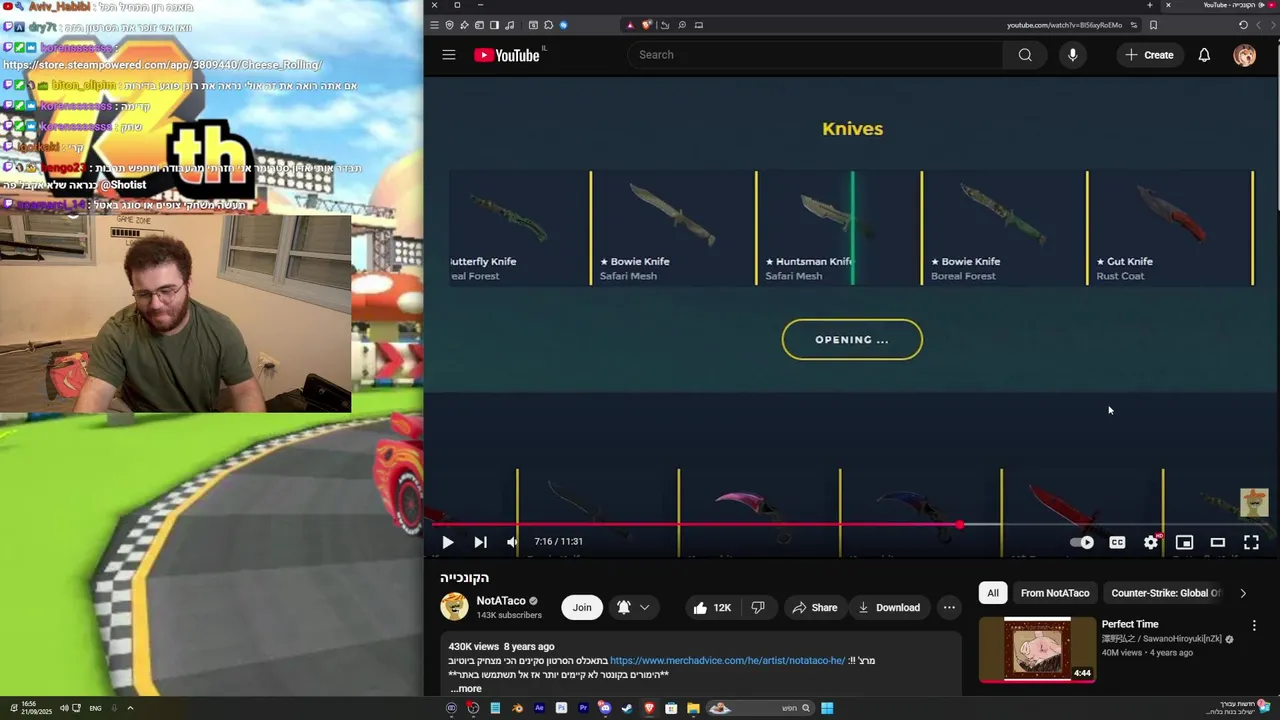Click the Create button

[1149, 55]
